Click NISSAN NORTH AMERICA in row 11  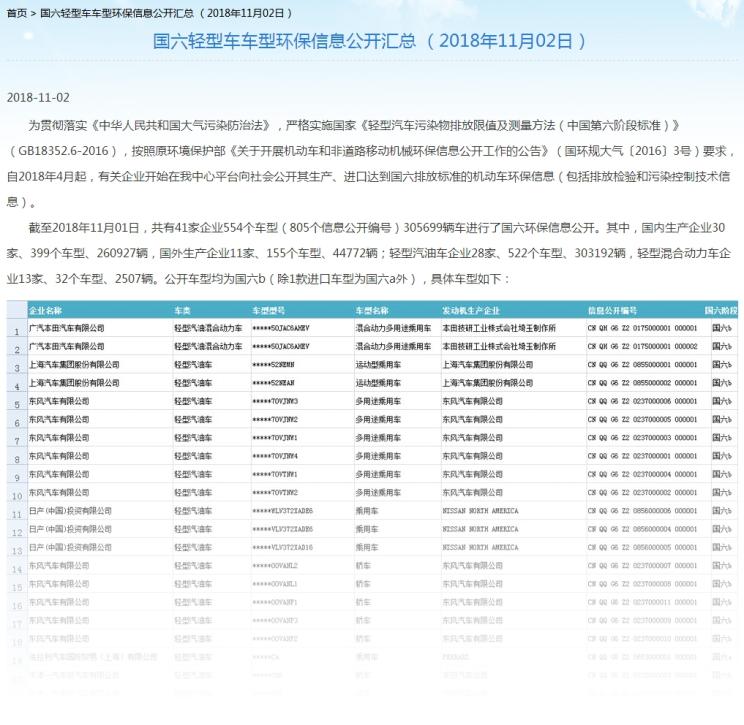[480, 511]
